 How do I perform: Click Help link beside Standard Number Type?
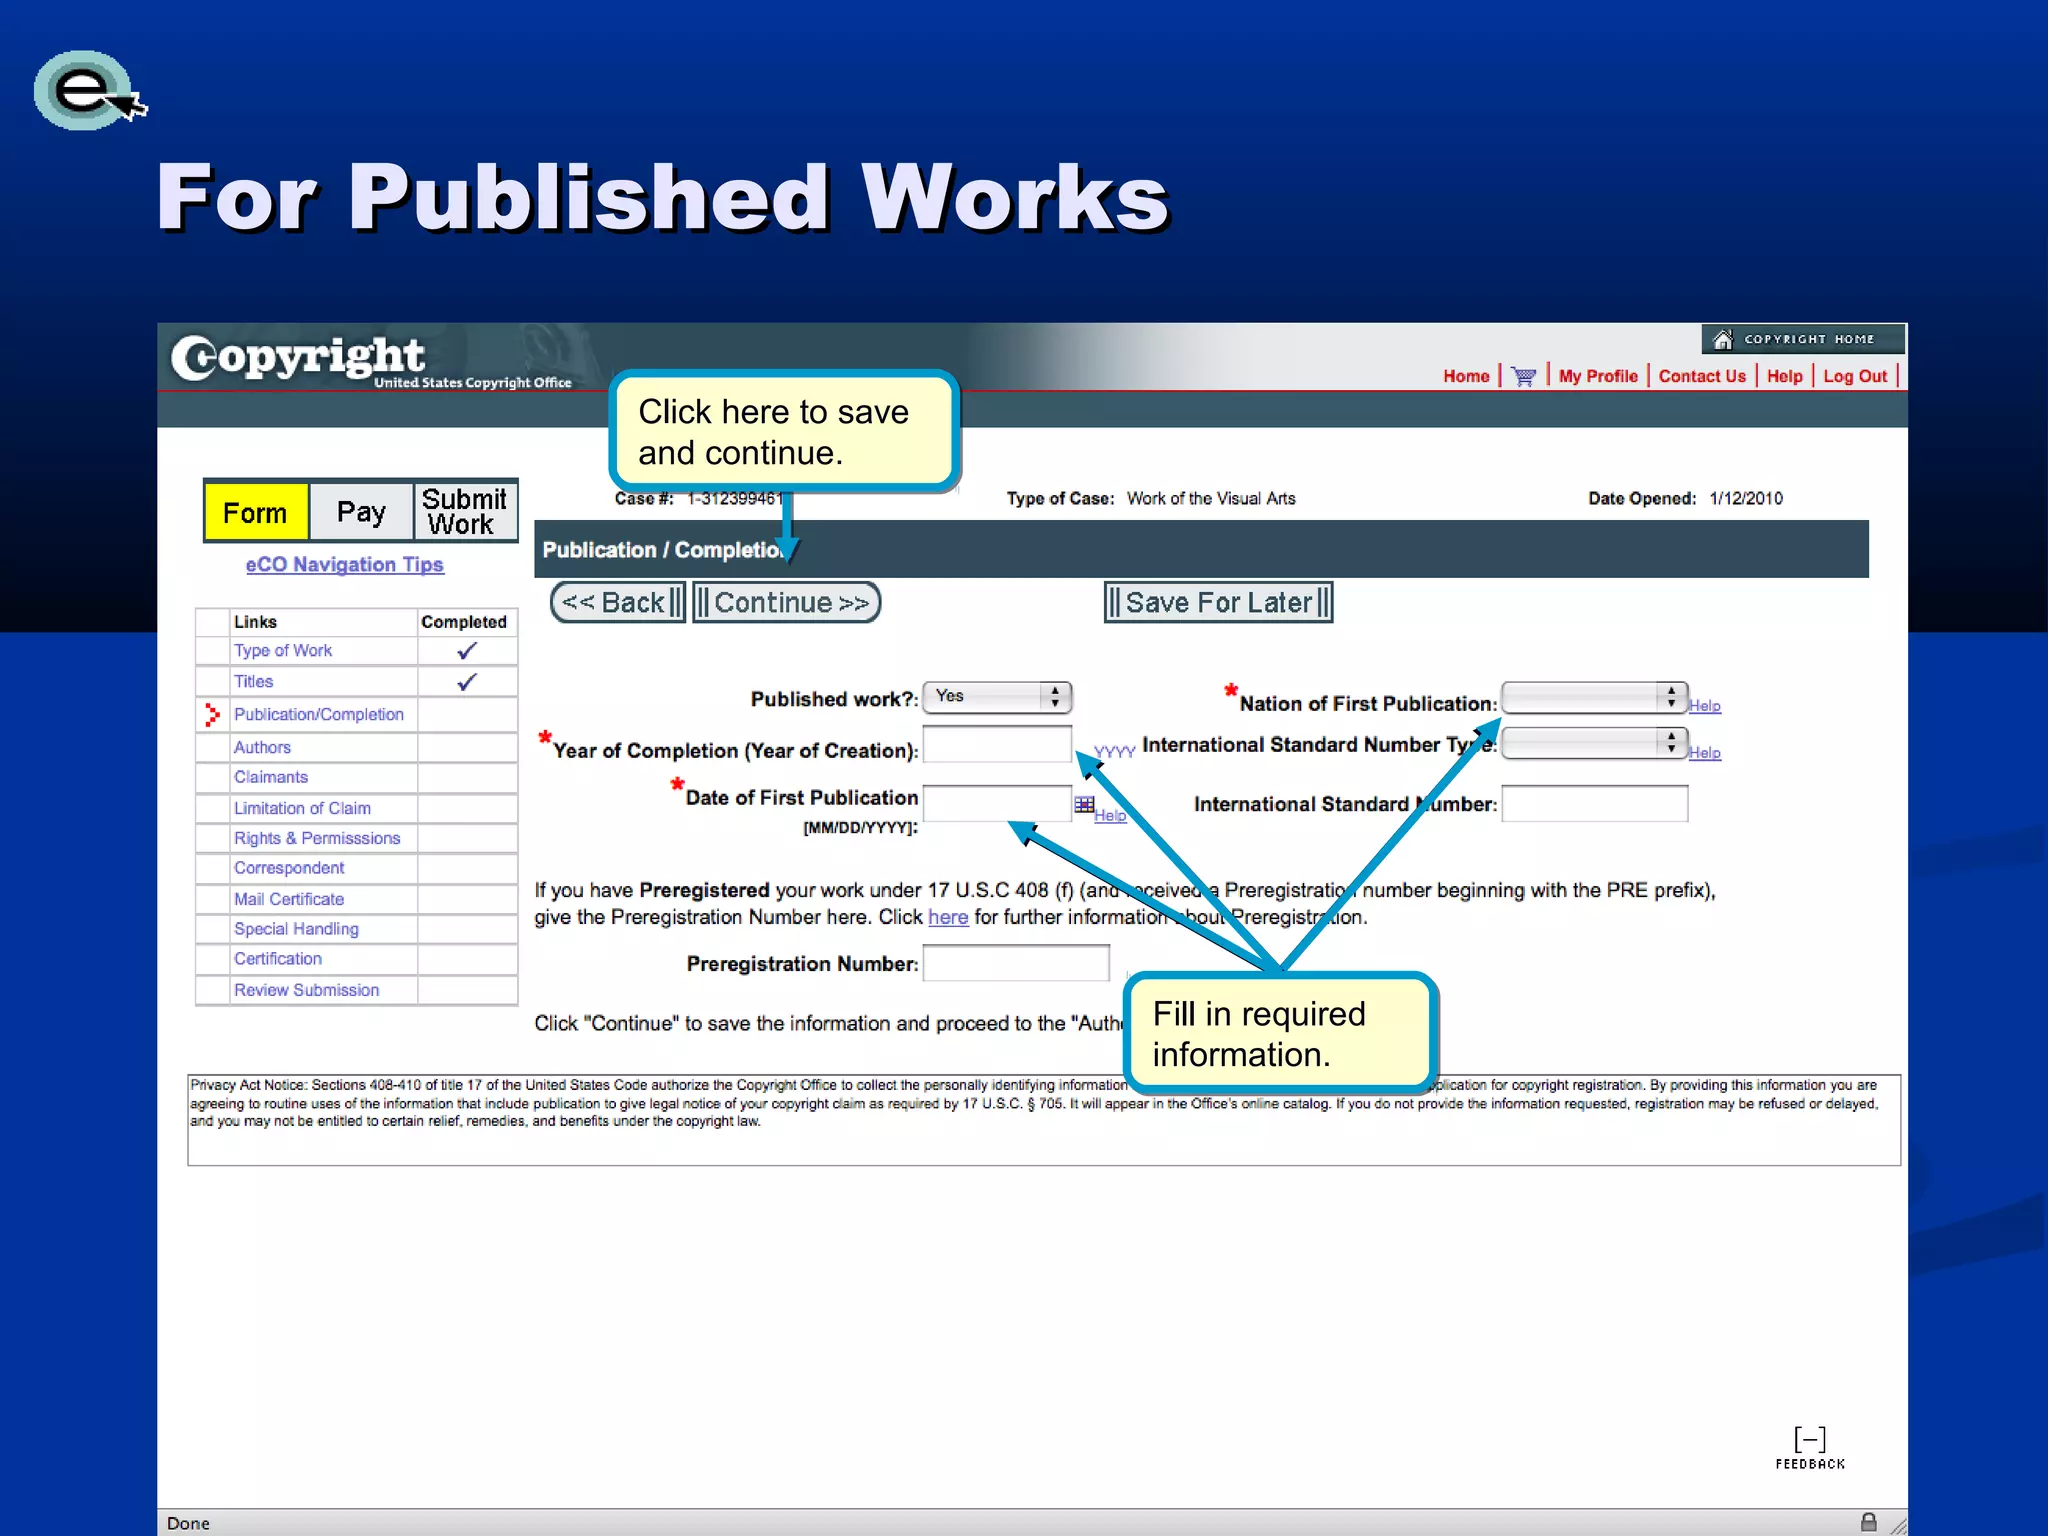click(1705, 753)
